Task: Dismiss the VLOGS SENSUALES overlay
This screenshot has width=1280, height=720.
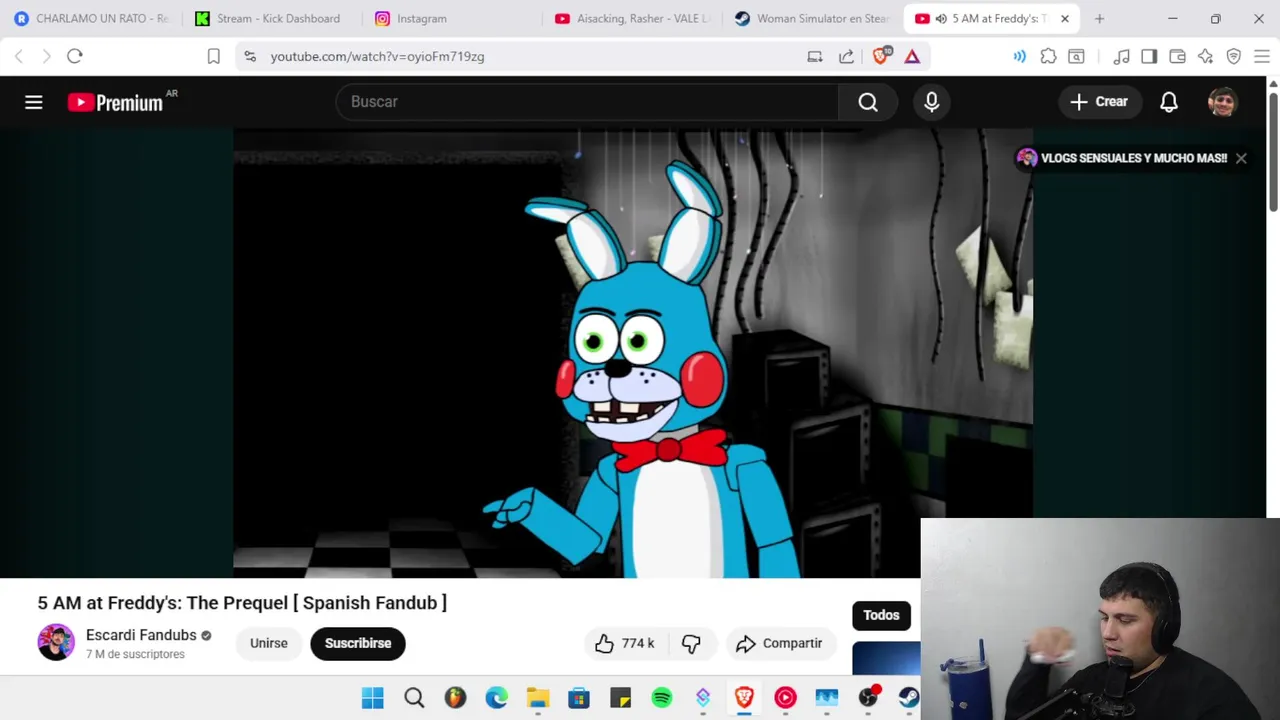Action: point(1240,158)
